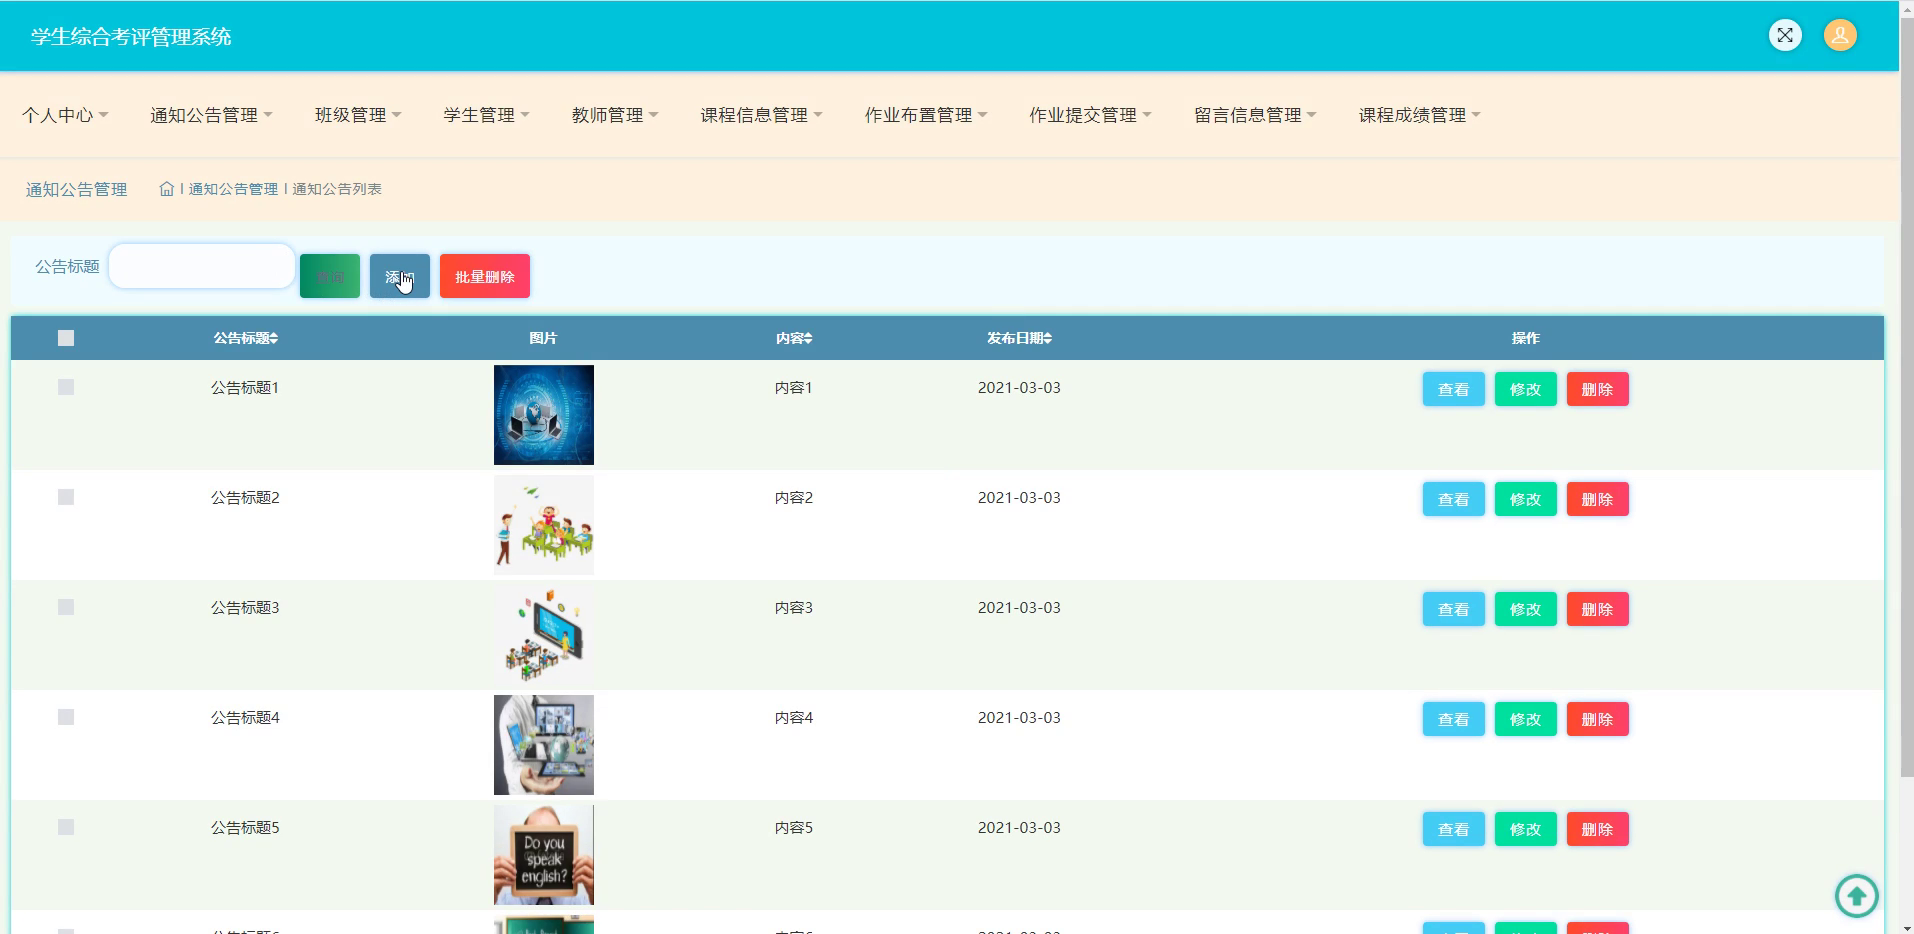Click the 内容5 cell

[794, 828]
